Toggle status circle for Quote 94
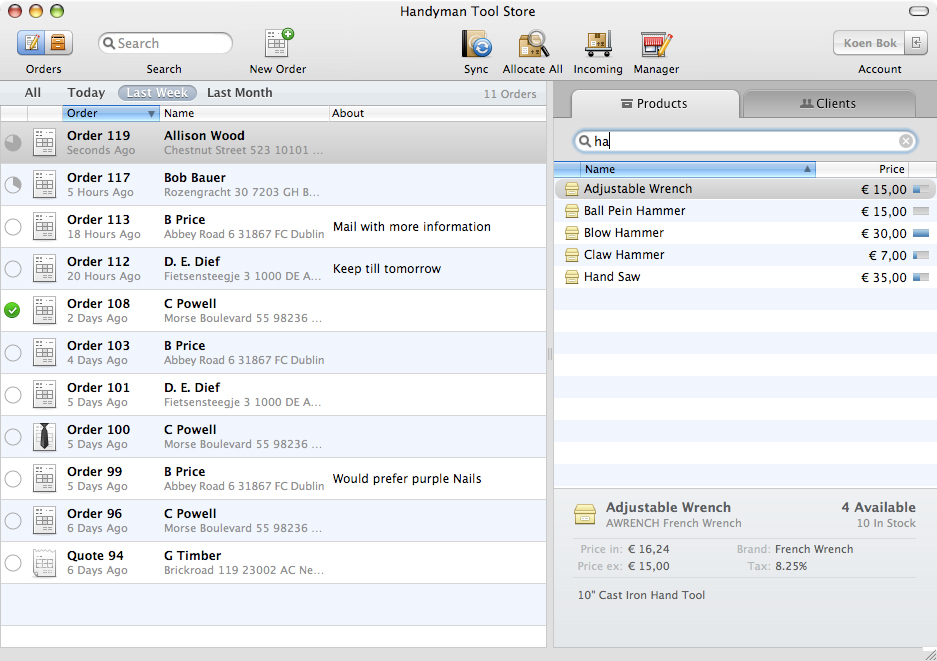 click(13, 563)
